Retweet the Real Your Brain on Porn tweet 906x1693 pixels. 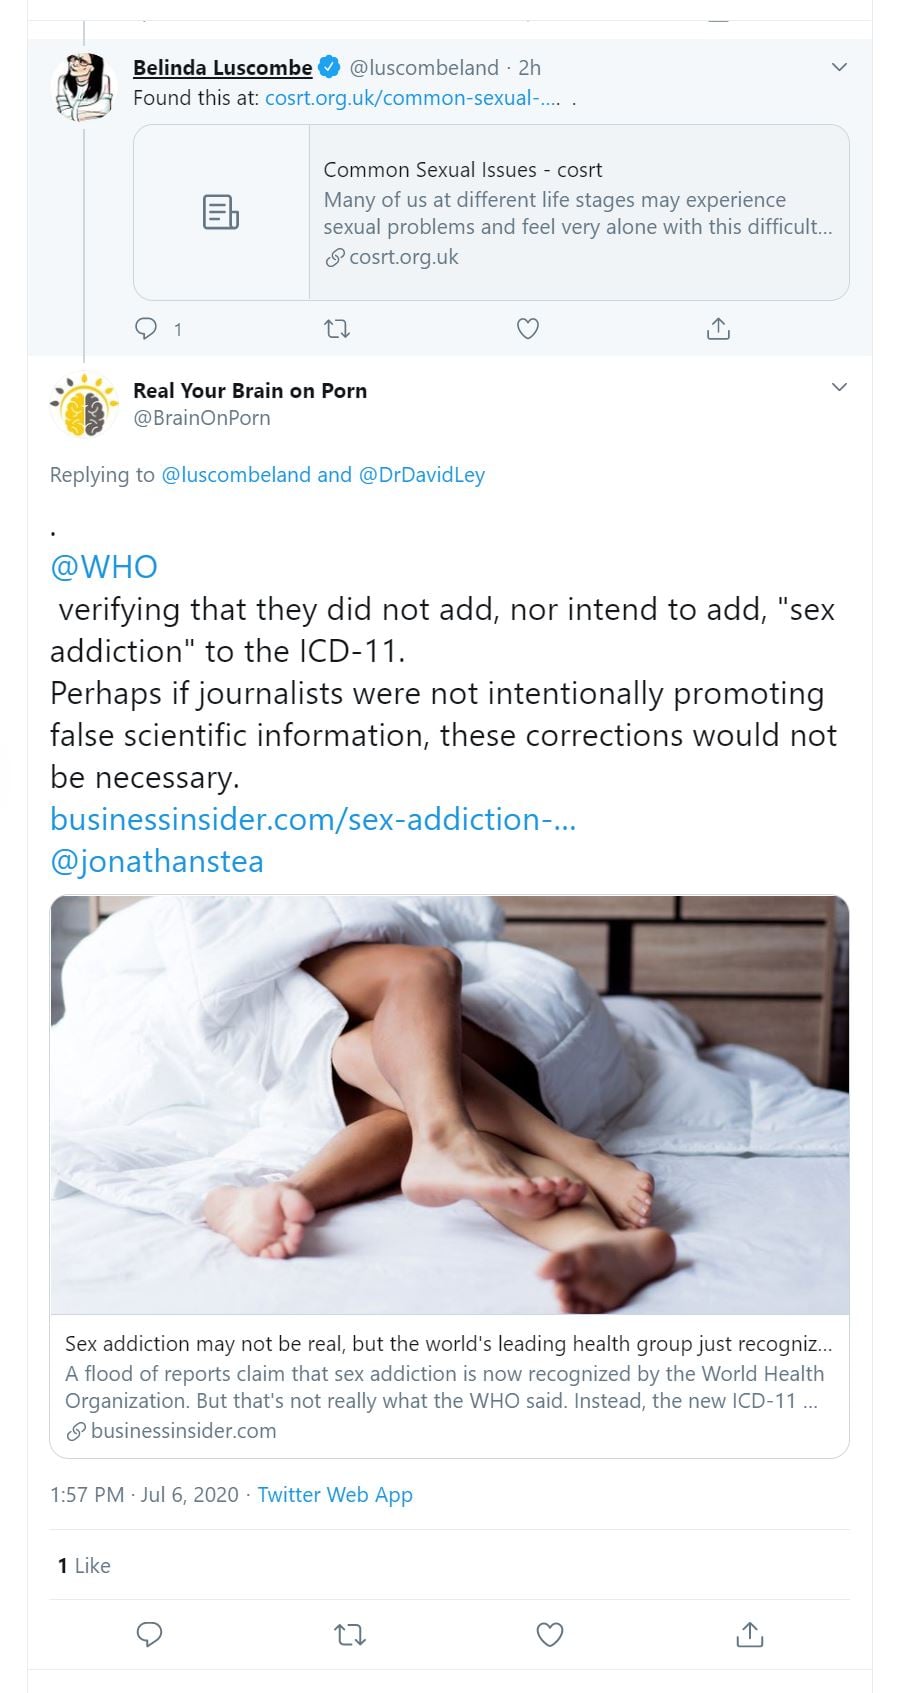[x=349, y=1634]
